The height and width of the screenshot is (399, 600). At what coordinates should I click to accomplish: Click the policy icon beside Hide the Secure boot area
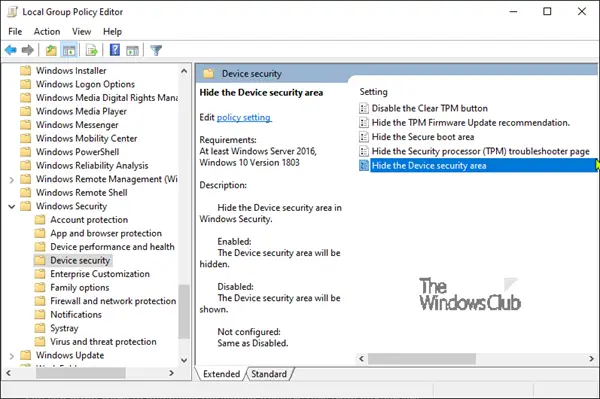point(364,137)
